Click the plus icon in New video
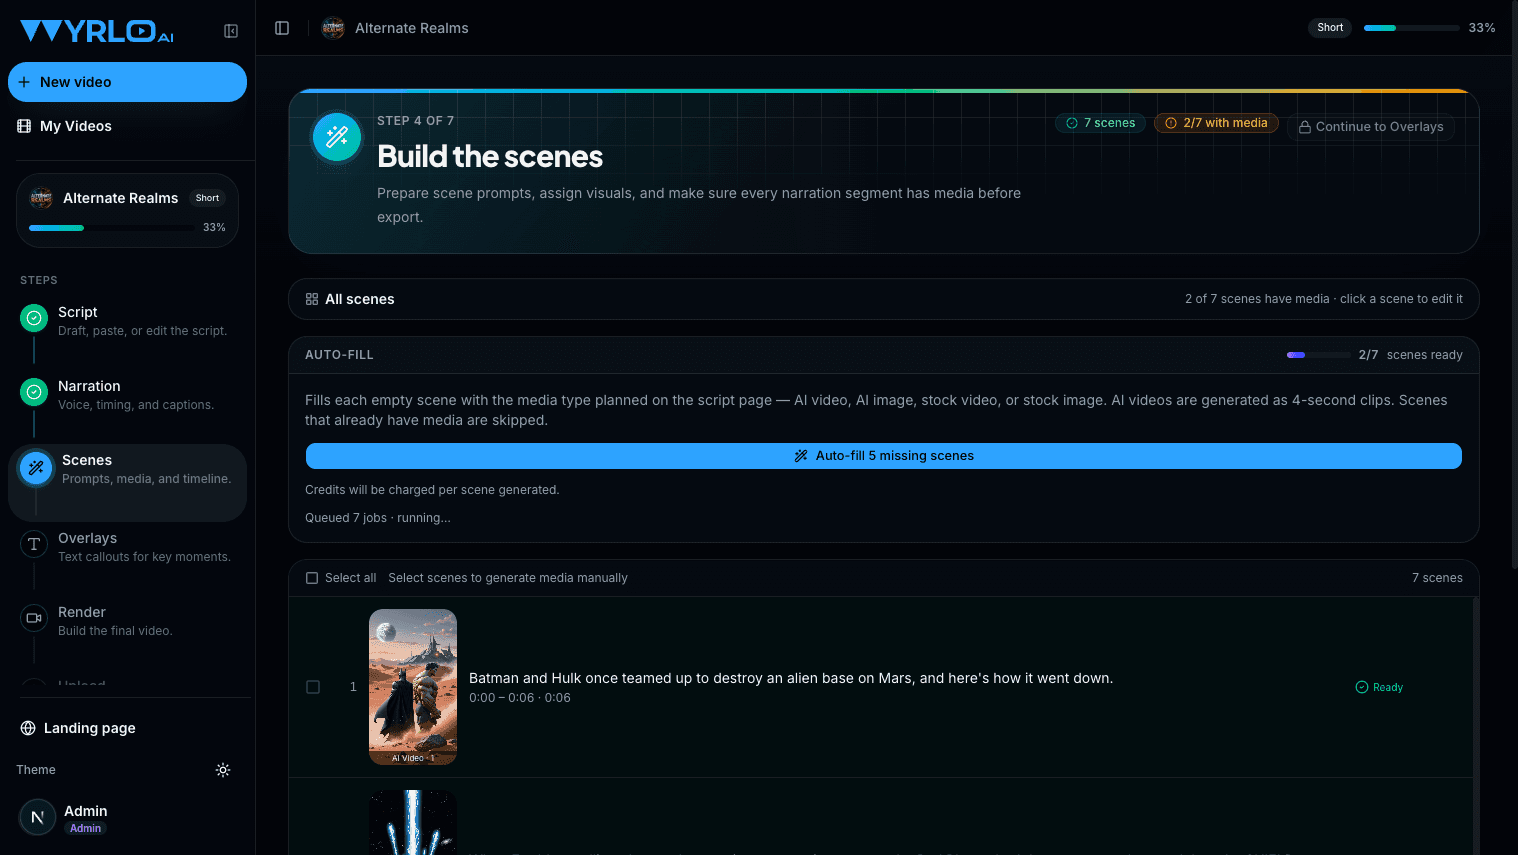Screen dimensions: 1518x855 [x=24, y=82]
